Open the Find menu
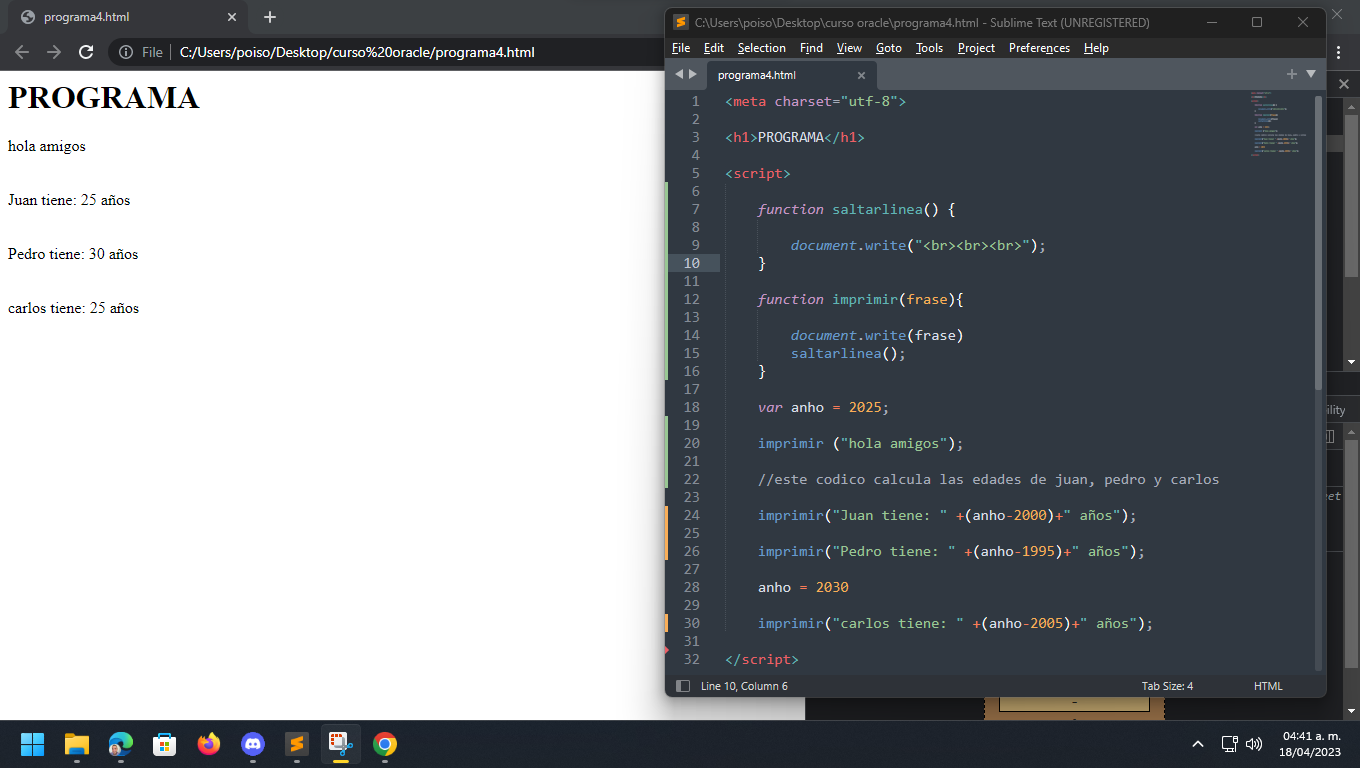Viewport: 1360px width, 768px height. 811,48
